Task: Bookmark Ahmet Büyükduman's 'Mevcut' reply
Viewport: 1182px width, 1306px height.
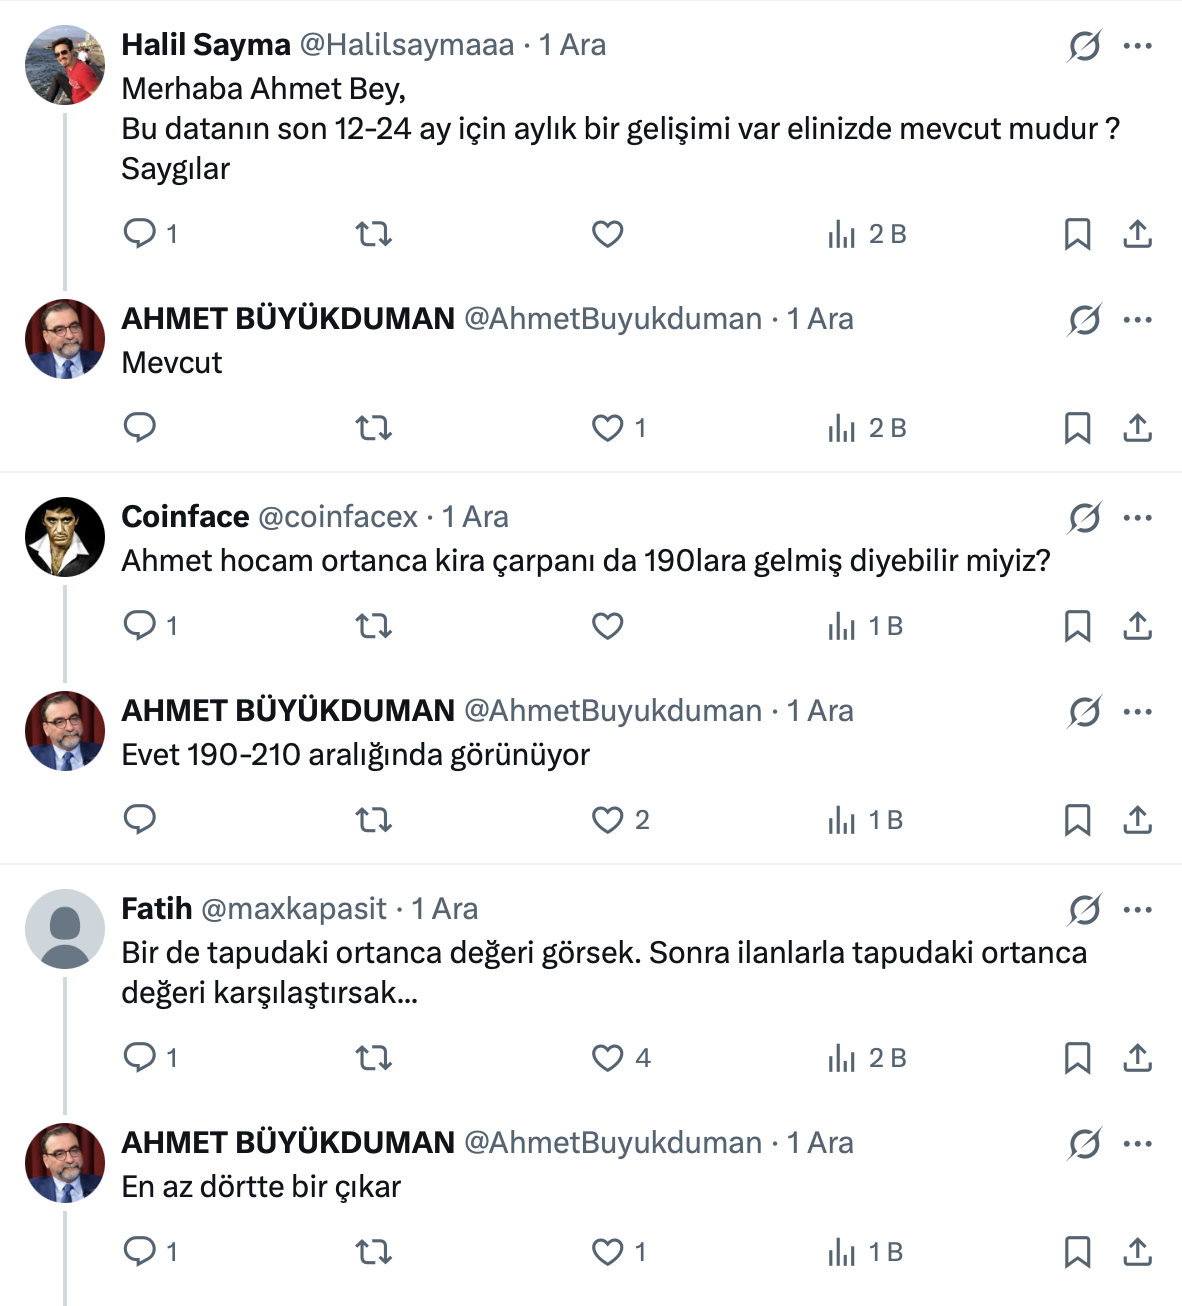Action: 1077,428
